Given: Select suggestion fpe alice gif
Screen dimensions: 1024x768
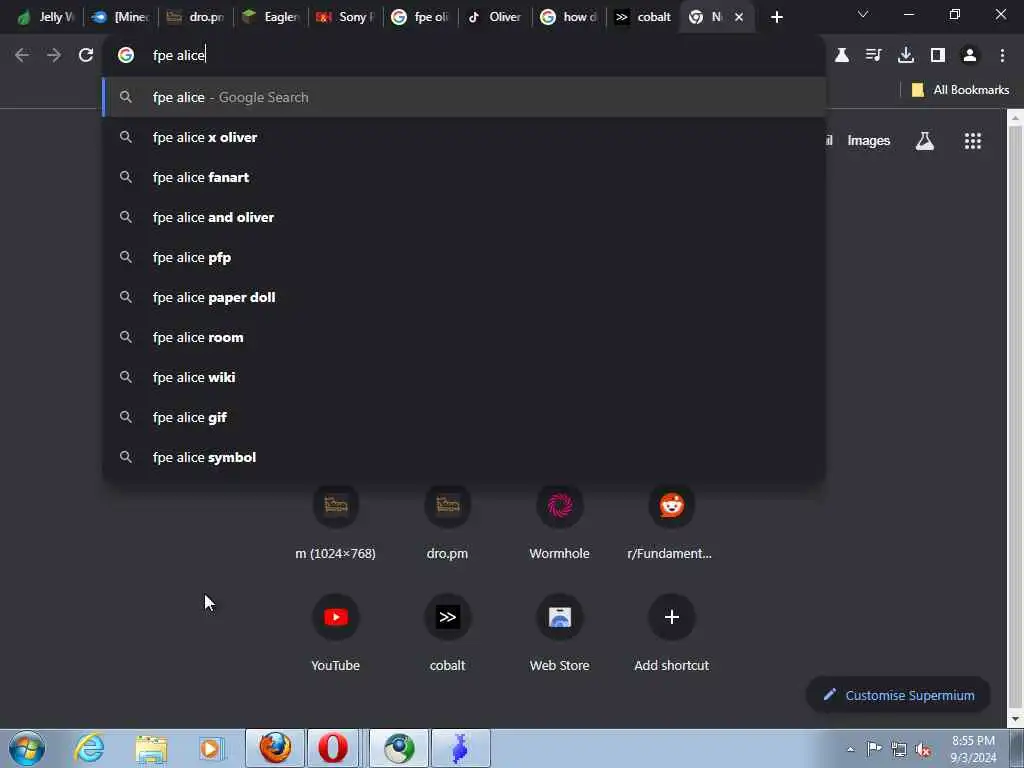Looking at the screenshot, I should (x=464, y=417).
